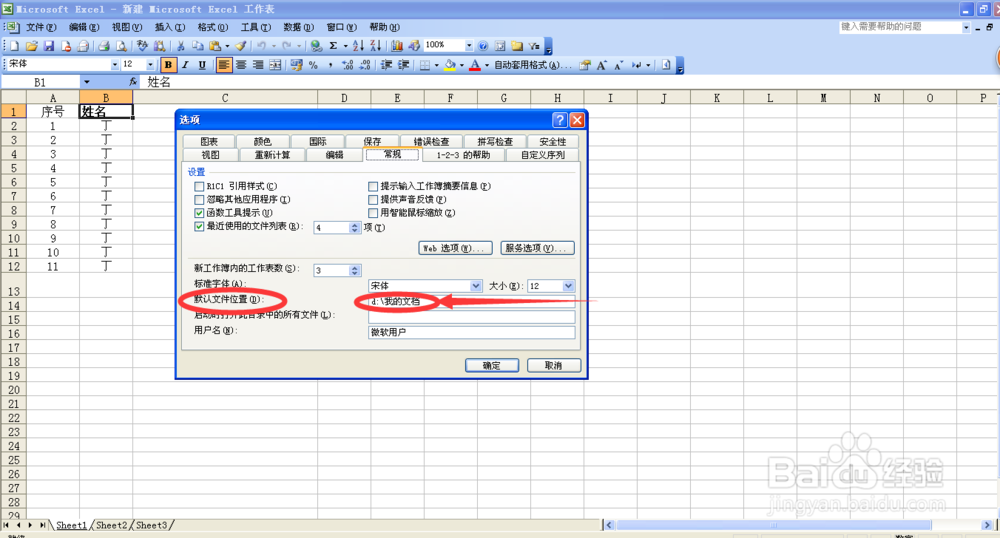Check the R1C1 引用样式 checkbox
Viewport: 1000px width, 538px height.
coord(199,187)
